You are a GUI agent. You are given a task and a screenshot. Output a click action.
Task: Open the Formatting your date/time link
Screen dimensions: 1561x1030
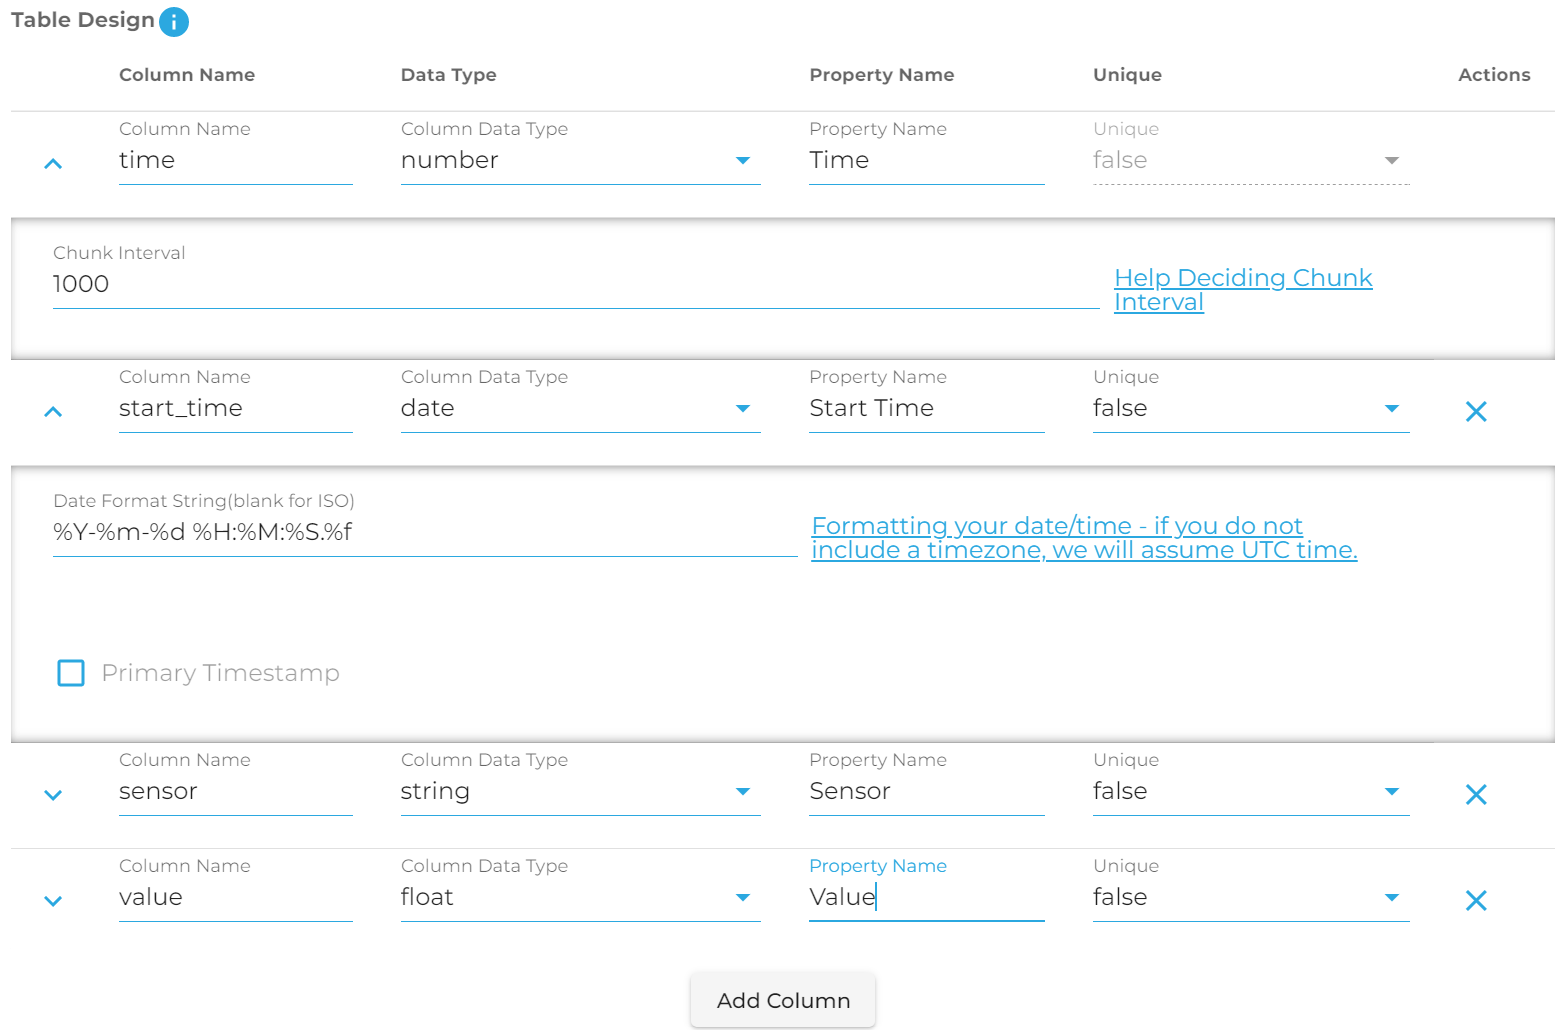[1083, 538]
